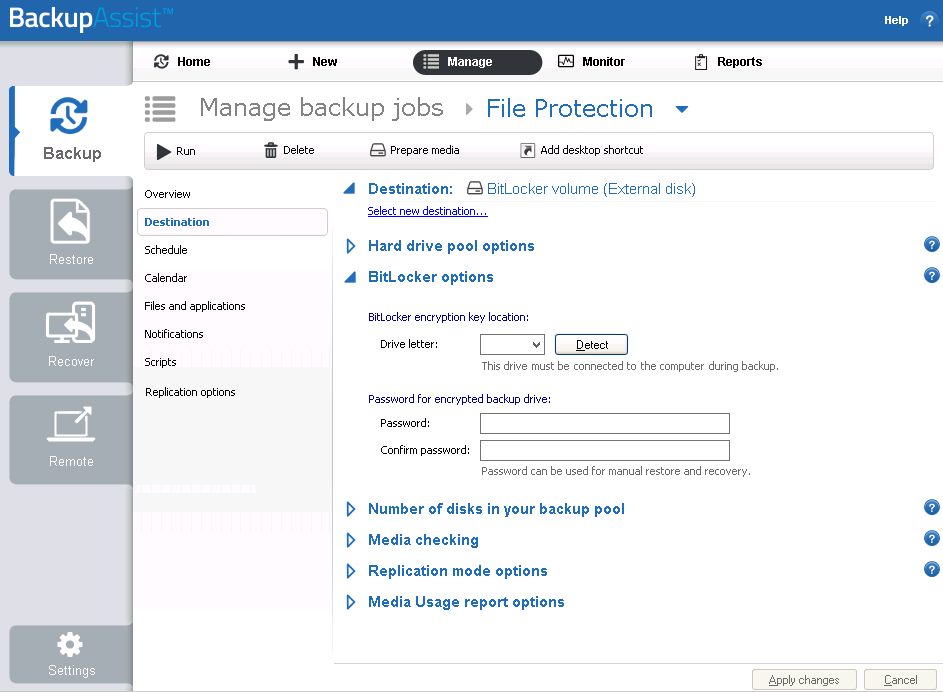
Task: Open the Drive letter dropdown
Action: point(536,345)
